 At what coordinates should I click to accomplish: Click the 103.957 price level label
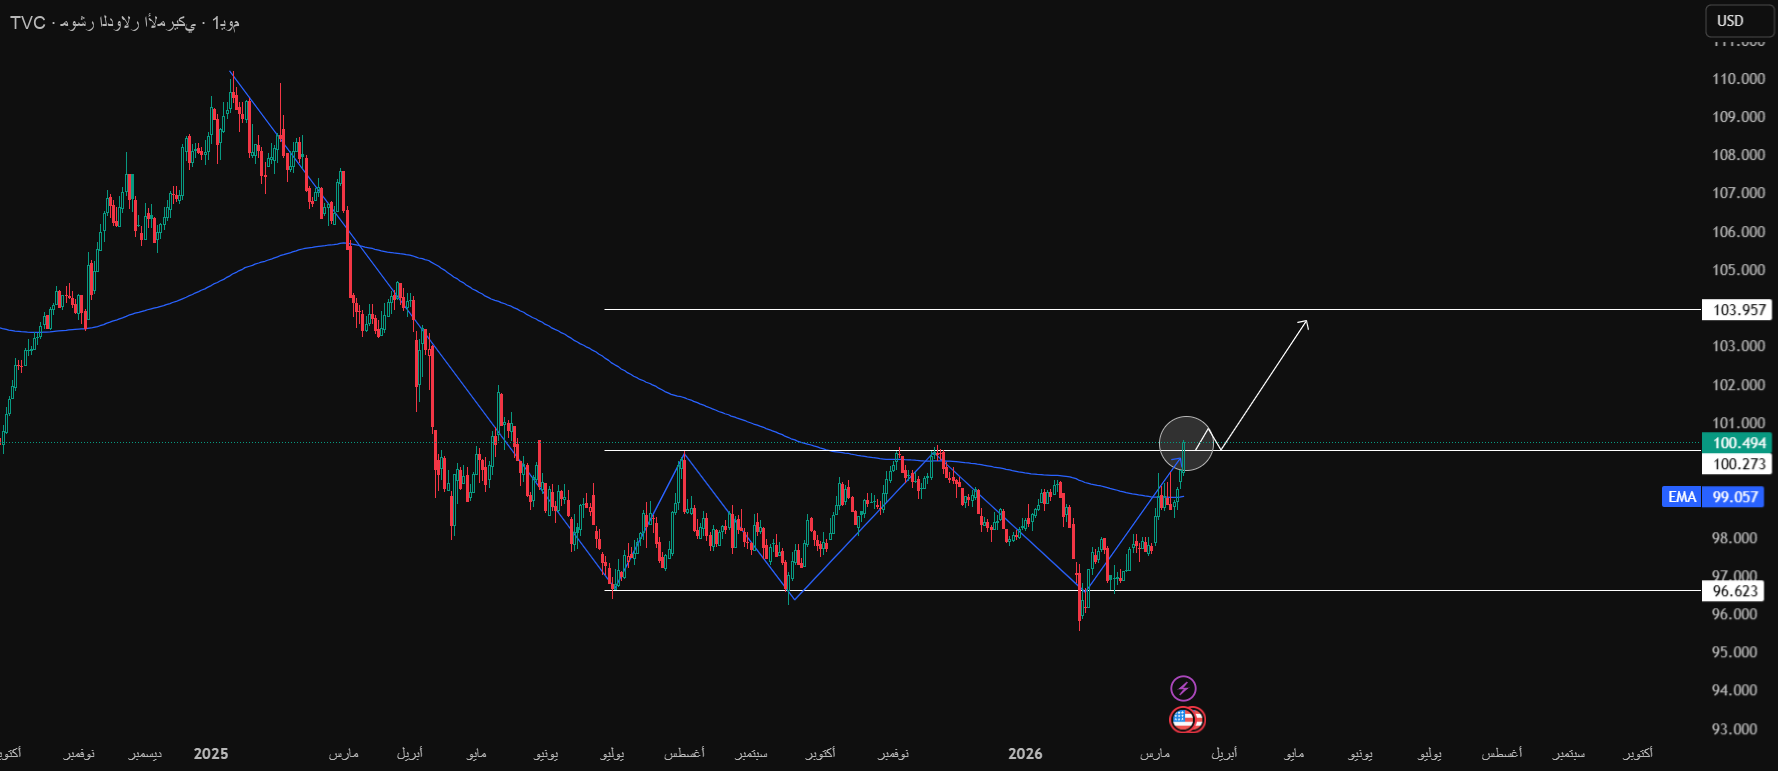(x=1738, y=310)
